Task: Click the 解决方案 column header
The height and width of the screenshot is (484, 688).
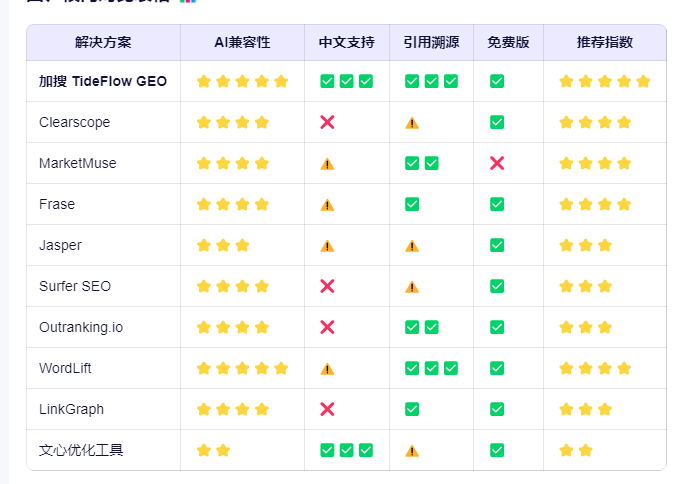Action: pos(103,42)
